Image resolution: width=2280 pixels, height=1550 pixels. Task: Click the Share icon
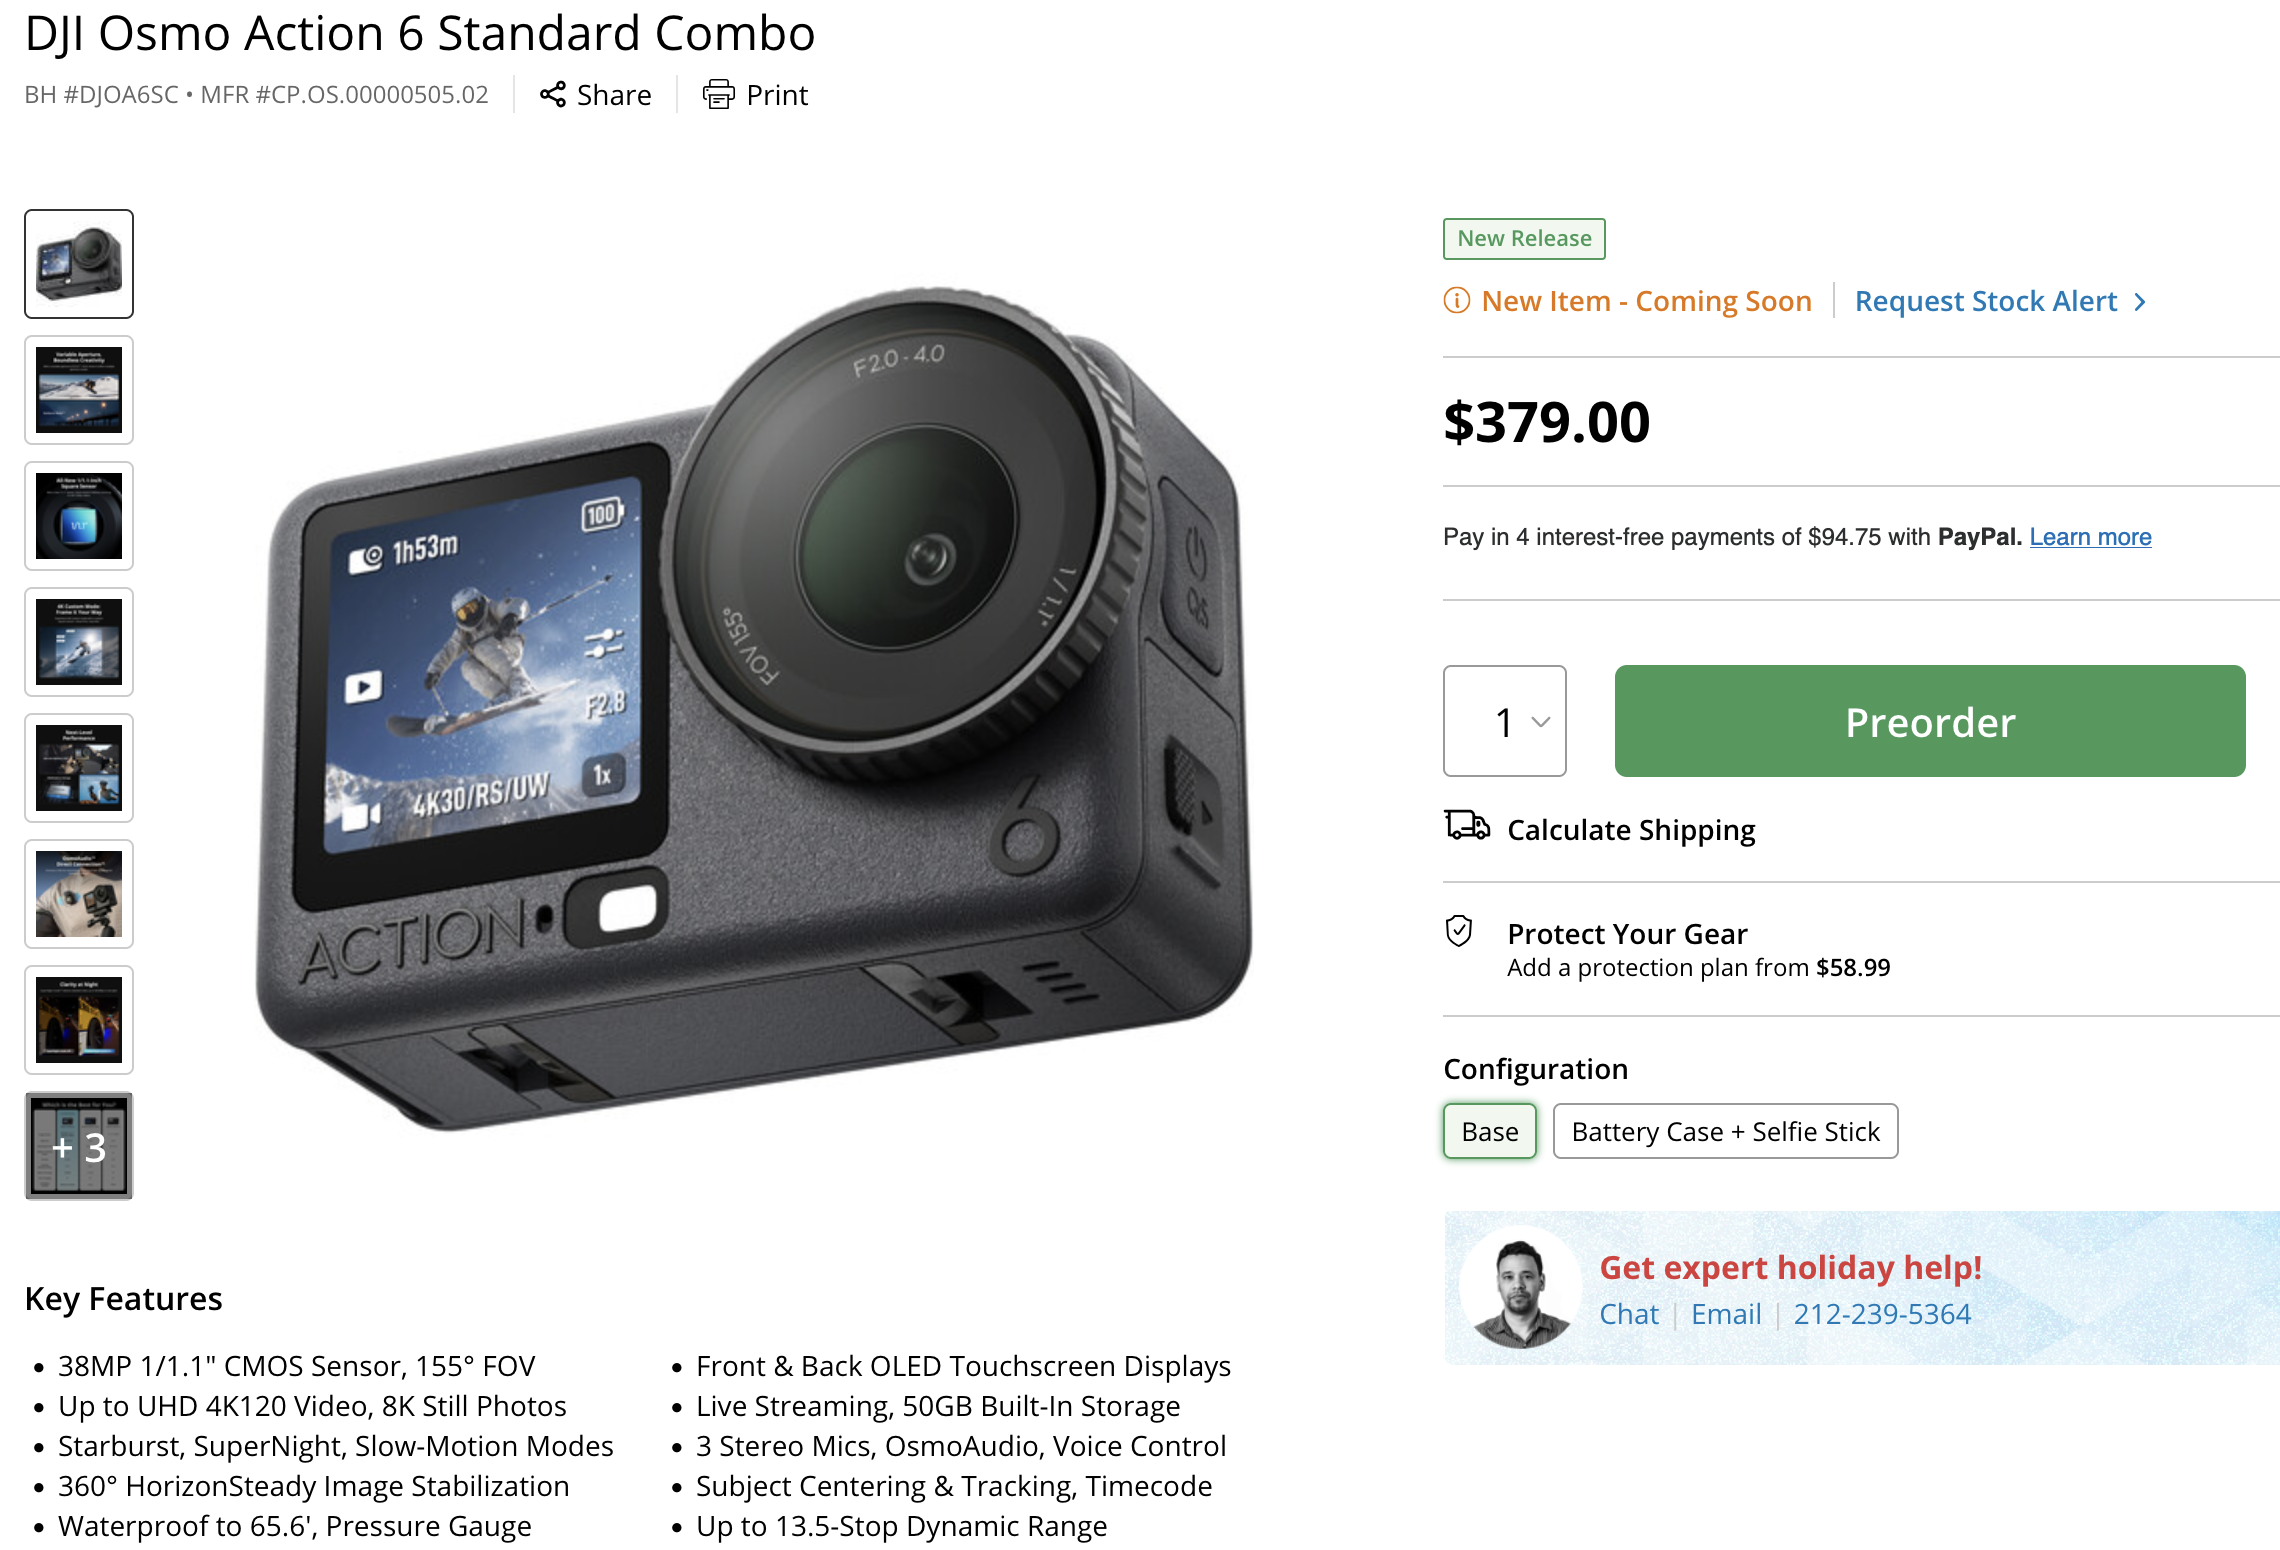[x=553, y=94]
